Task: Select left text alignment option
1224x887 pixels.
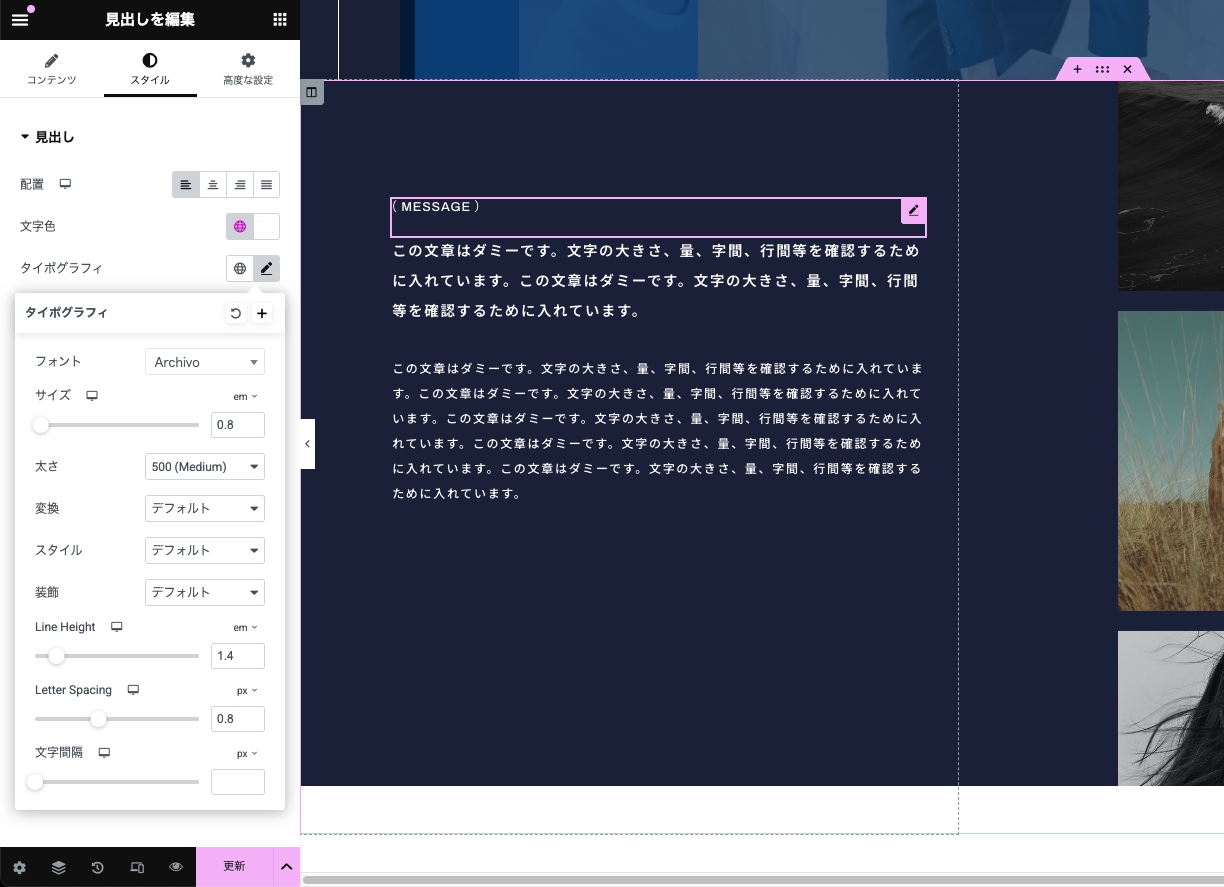Action: (x=186, y=185)
